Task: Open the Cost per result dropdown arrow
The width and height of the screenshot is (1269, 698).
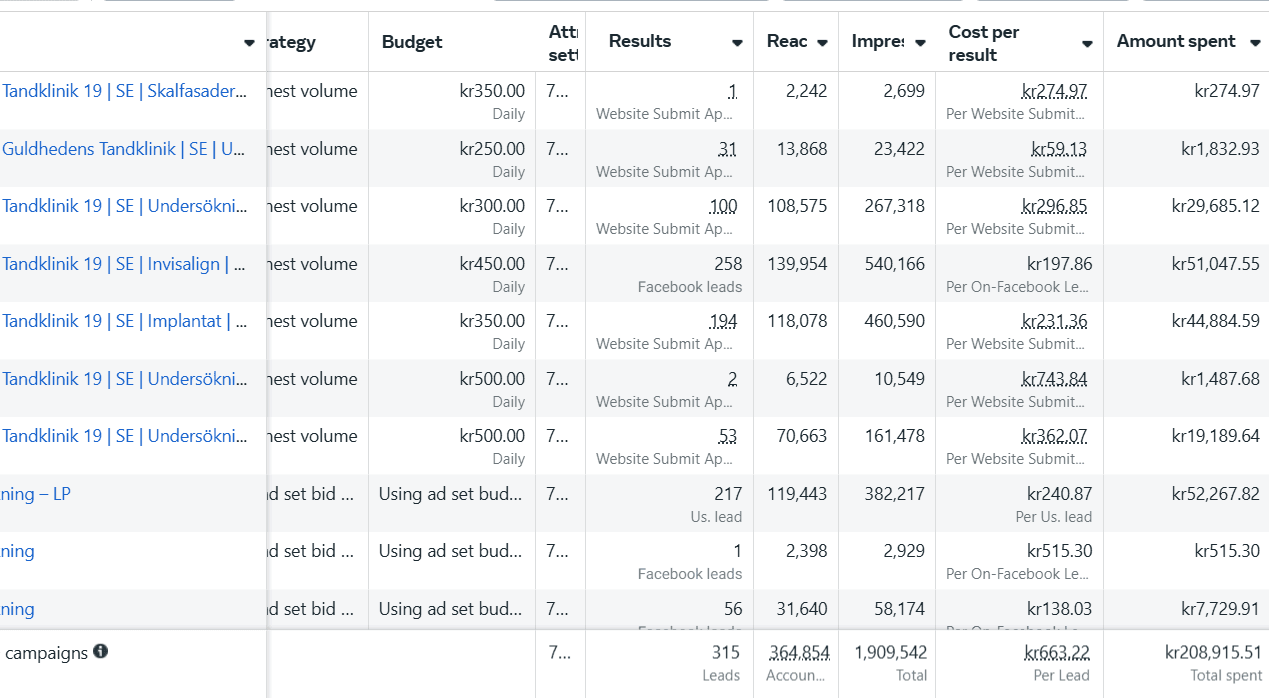Action: tap(1087, 44)
